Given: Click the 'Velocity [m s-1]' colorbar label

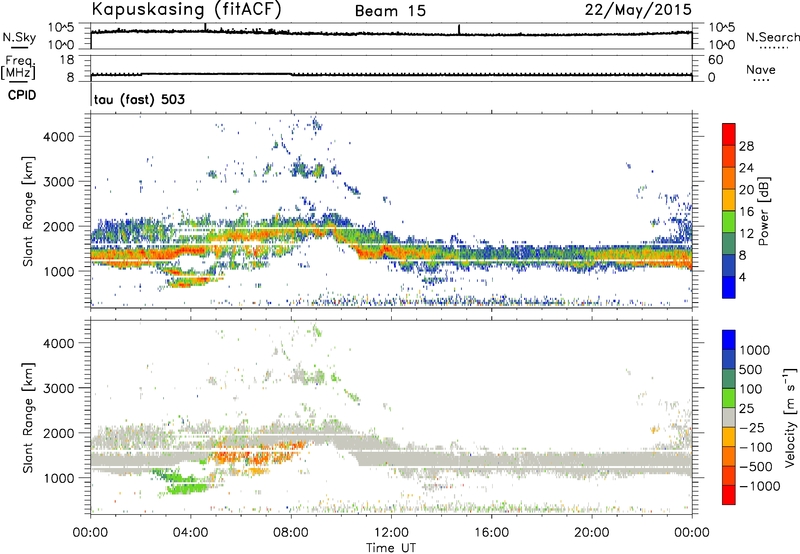Looking at the screenshot, I should (790, 416).
